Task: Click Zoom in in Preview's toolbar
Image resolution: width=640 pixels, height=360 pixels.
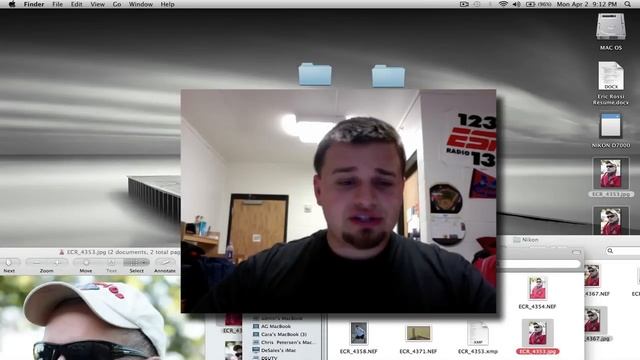Action: point(57,262)
